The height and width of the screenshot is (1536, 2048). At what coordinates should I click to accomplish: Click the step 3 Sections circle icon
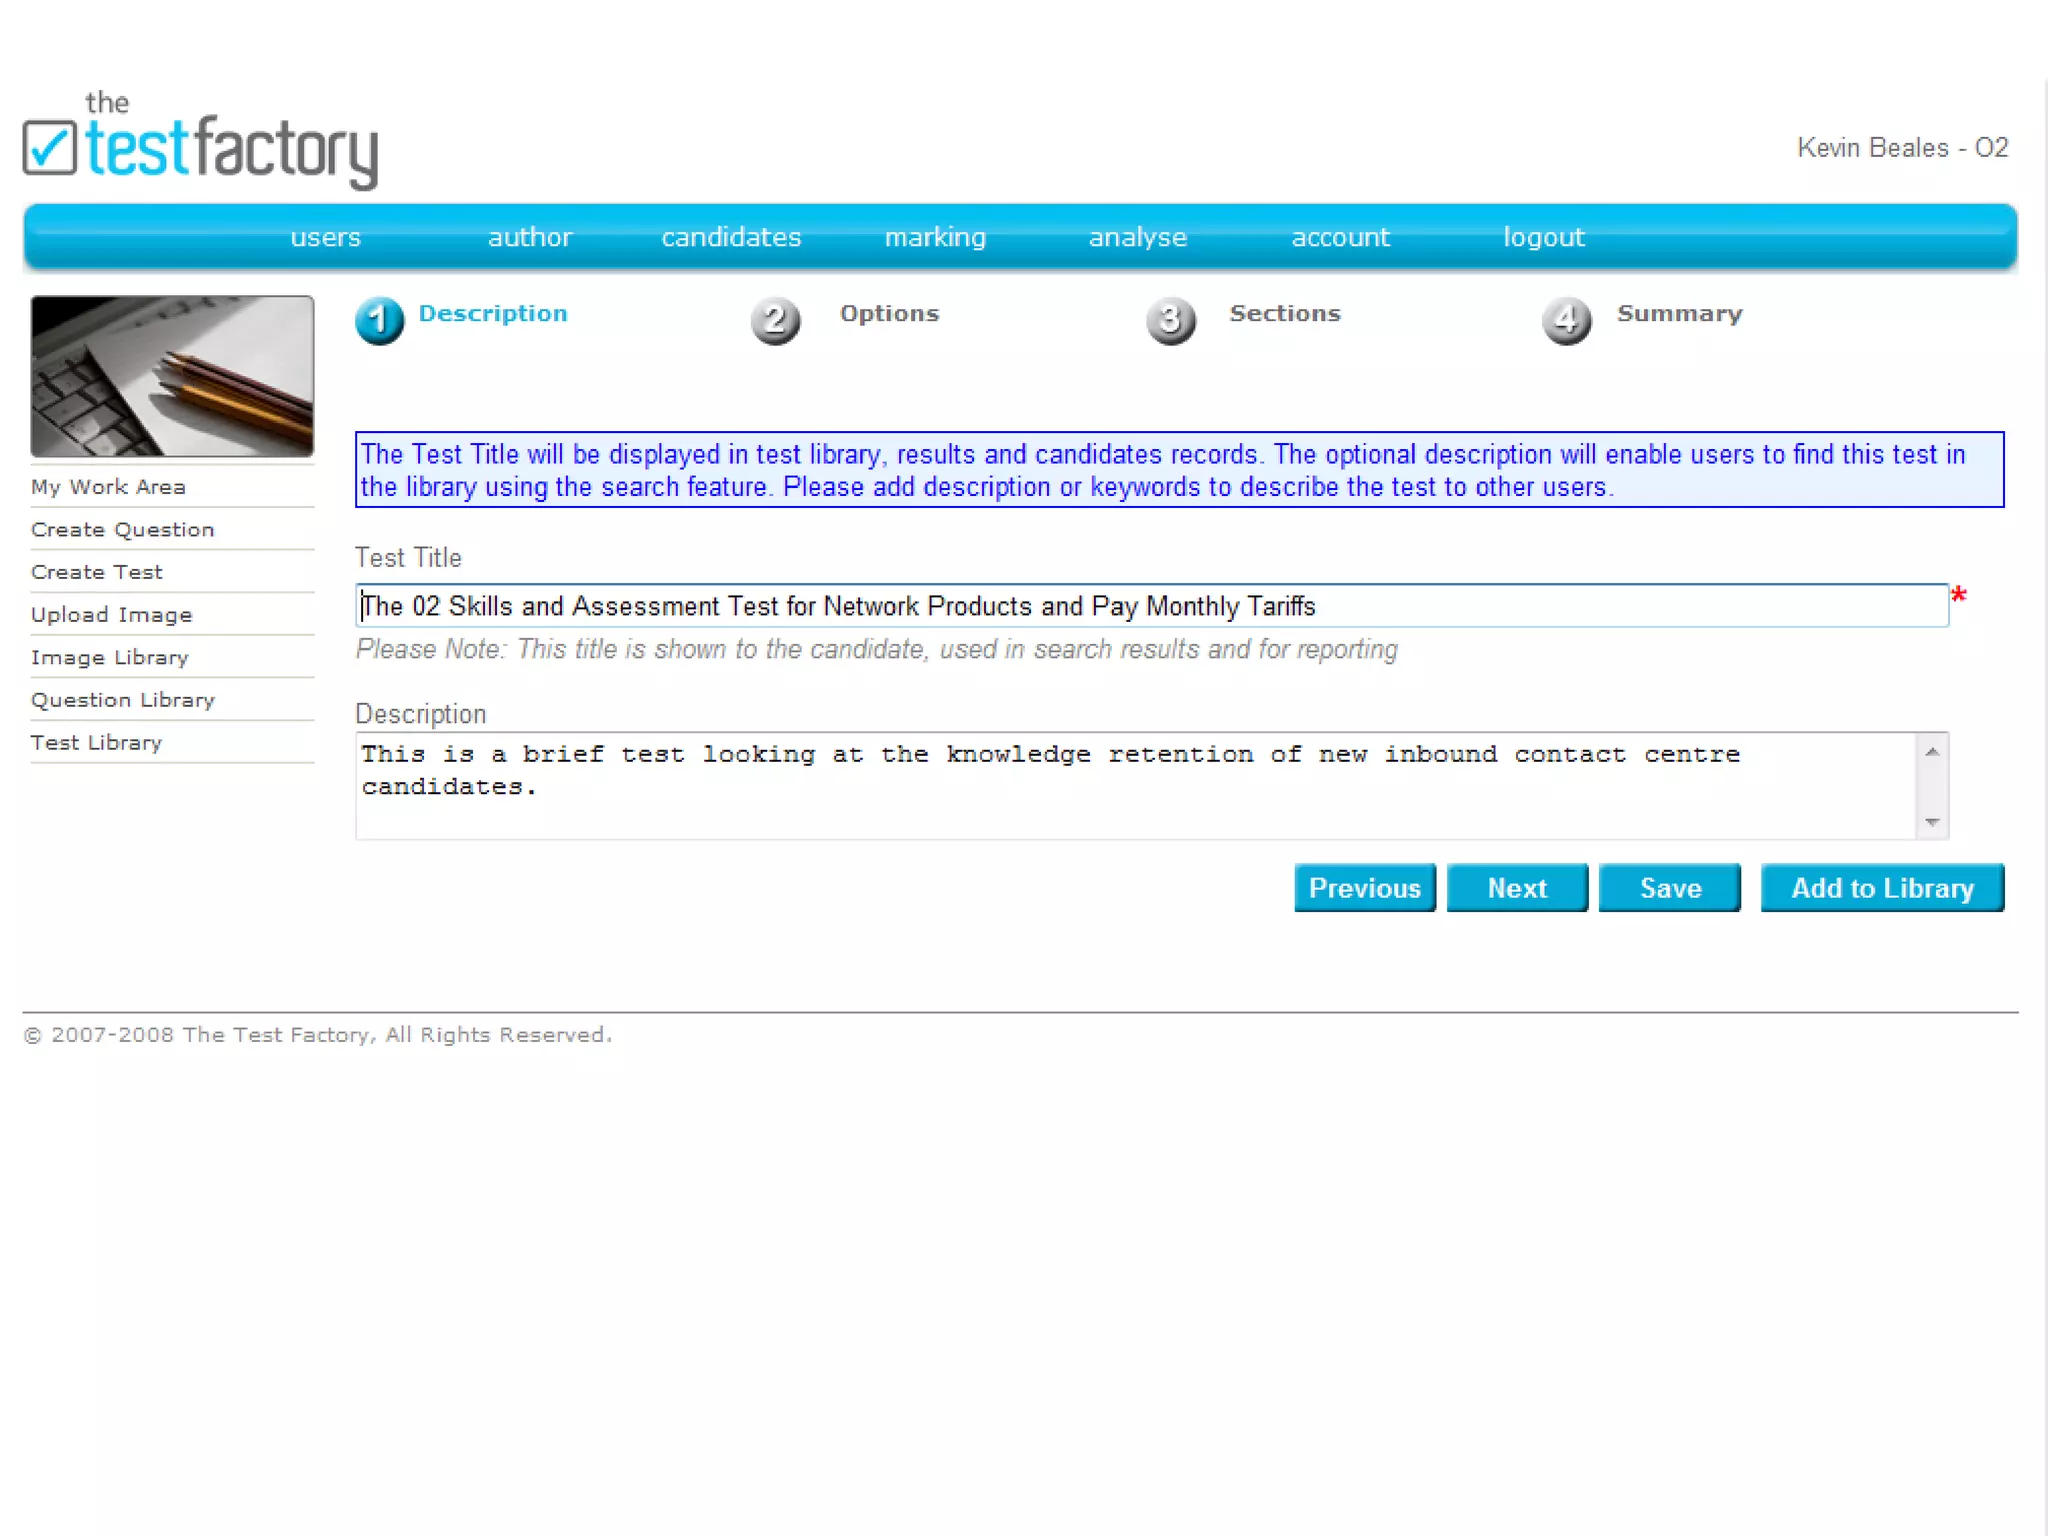(1170, 321)
